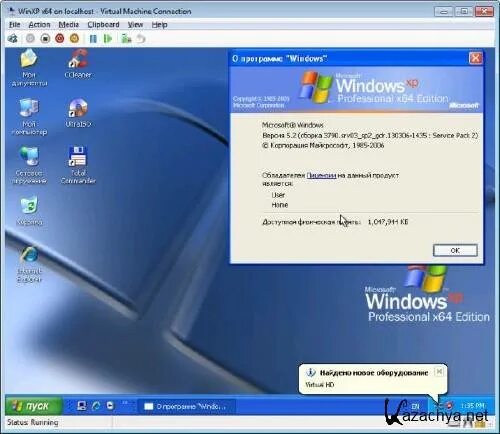Open the Clipboard menu

[103, 25]
